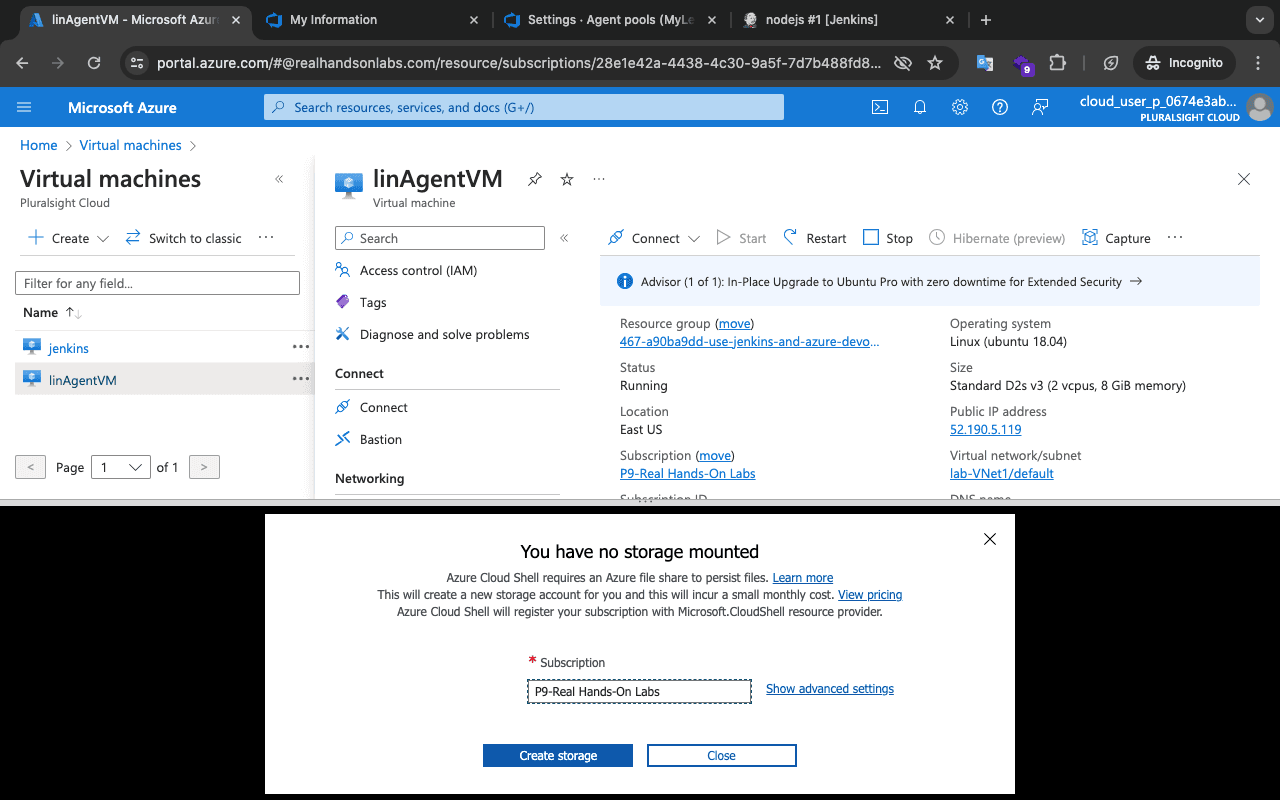Restart the virtual machine
1280x800 pixels.
pyautogui.click(x=814, y=238)
